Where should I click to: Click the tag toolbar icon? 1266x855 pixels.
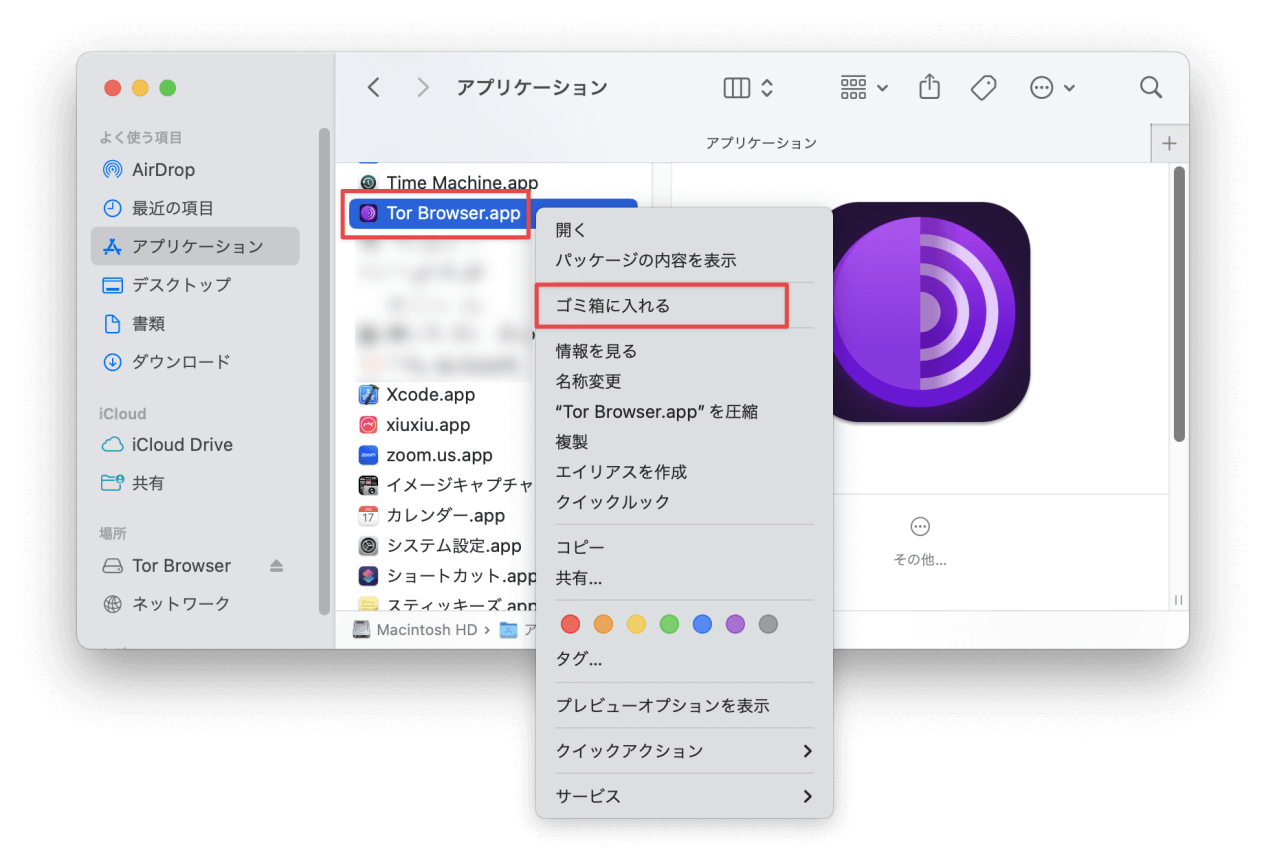(984, 88)
